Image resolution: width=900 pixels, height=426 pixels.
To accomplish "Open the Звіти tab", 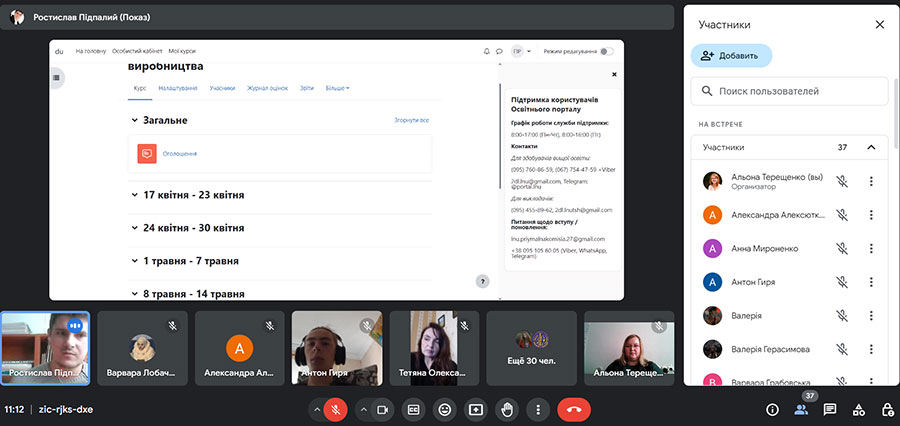I will tap(307, 88).
